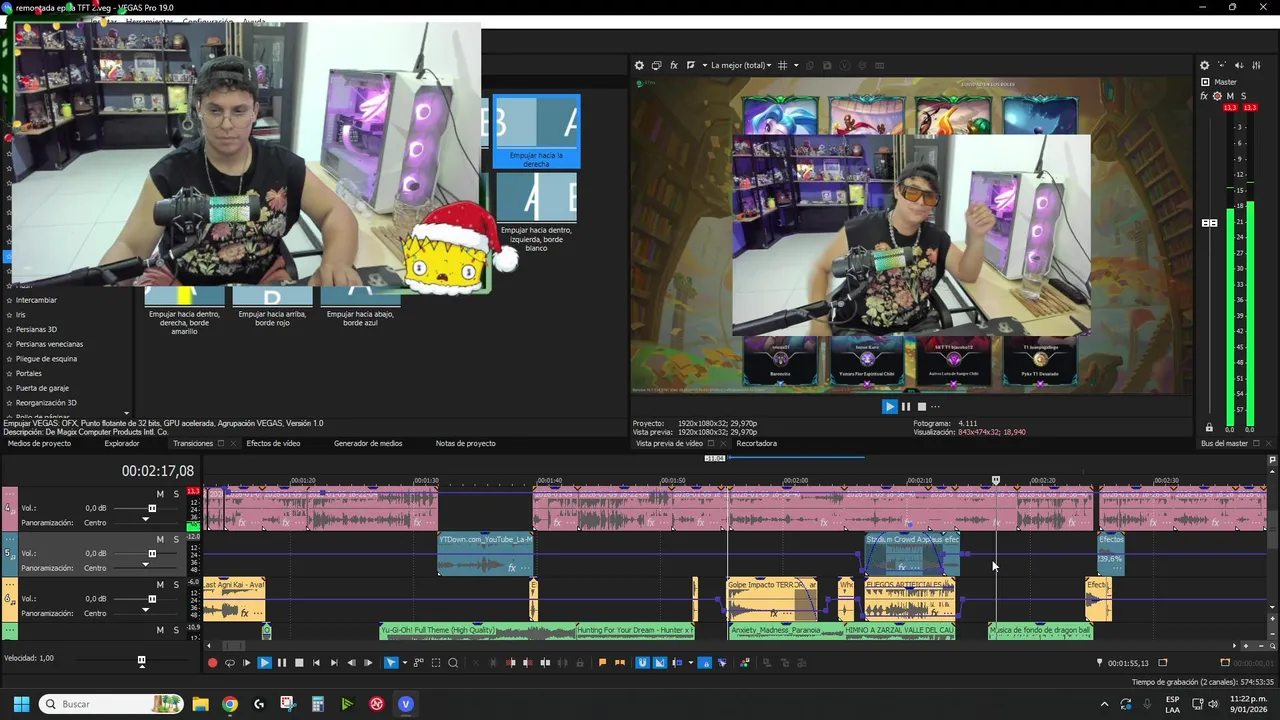Open Master bus automation settings icon
The image size is (1280, 720).
[1216, 96]
